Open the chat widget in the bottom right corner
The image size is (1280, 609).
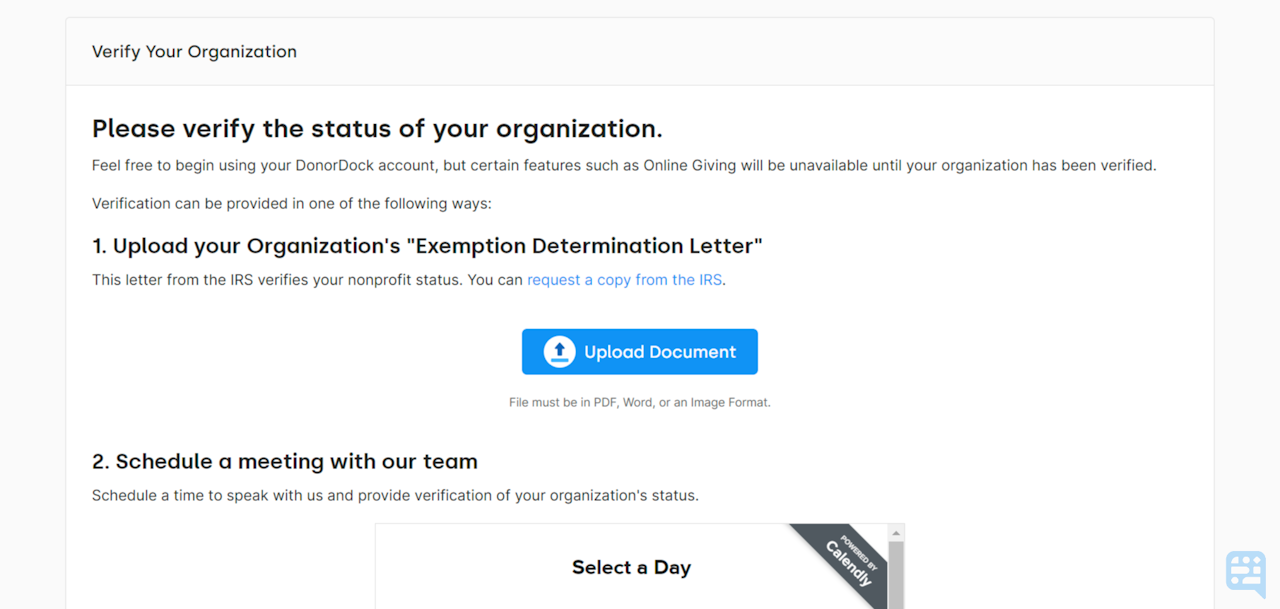[x=1245, y=571]
